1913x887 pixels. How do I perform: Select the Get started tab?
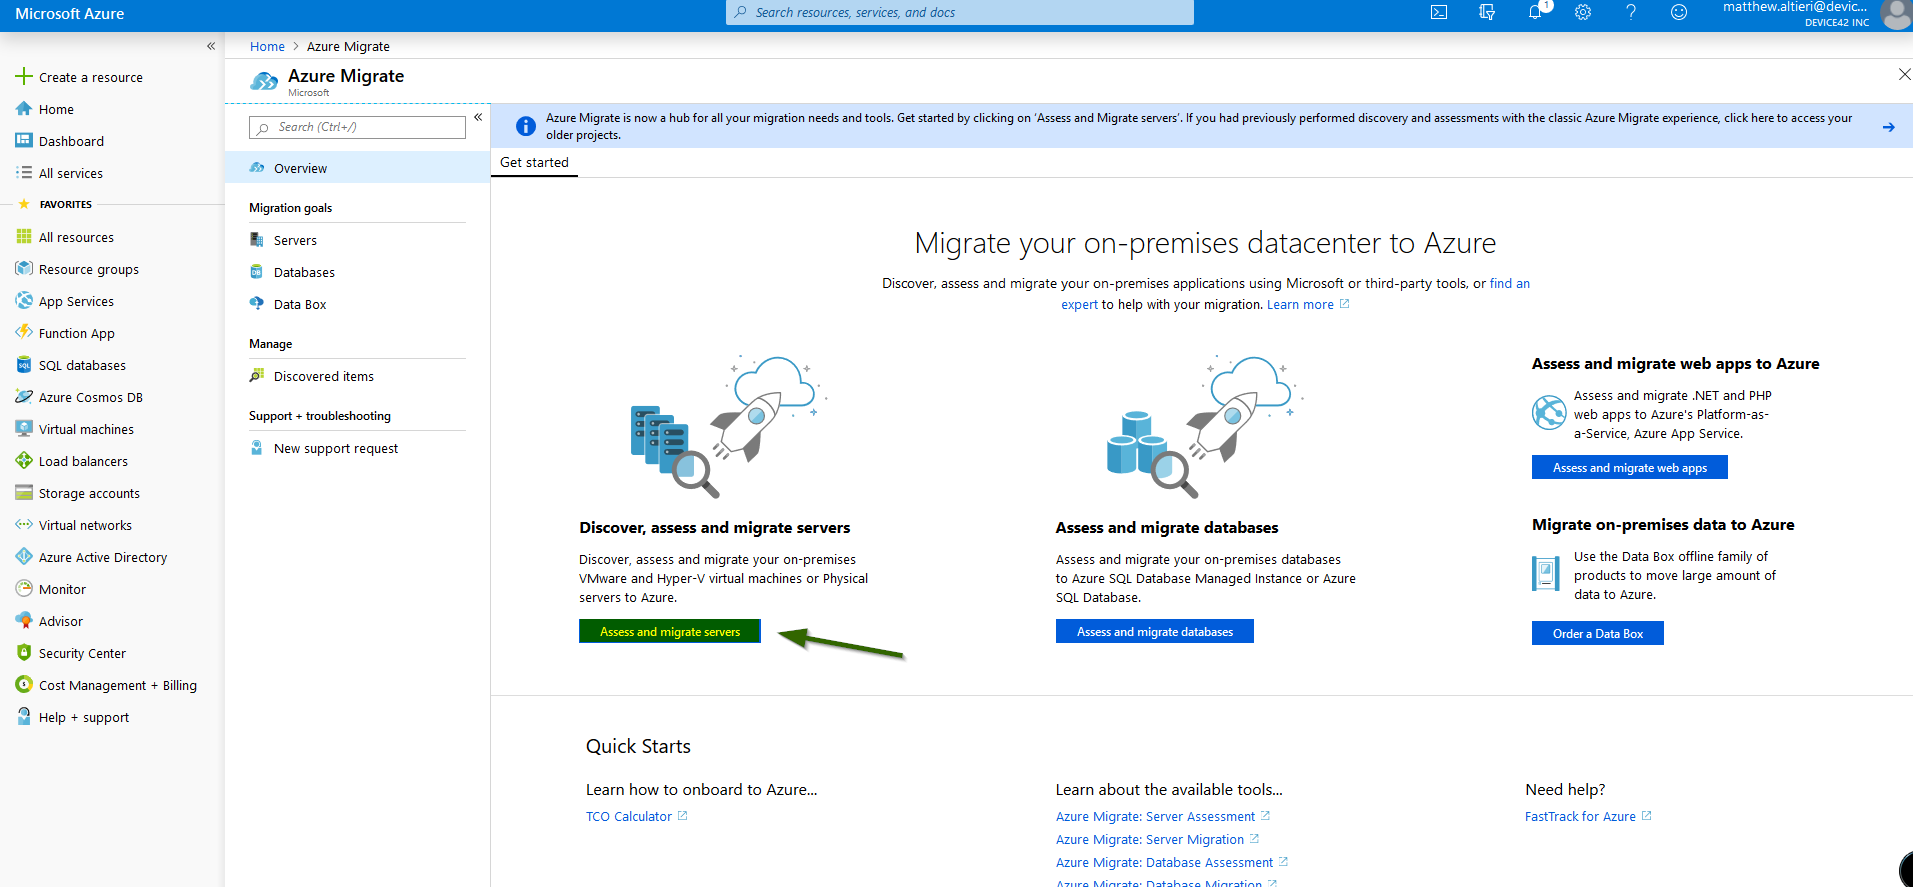click(534, 162)
